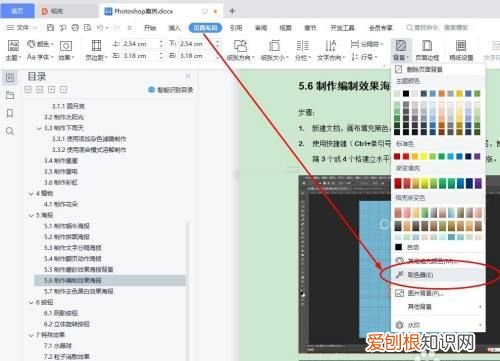This screenshot has height=361, width=500.
Task: Click the print preview icon
Action: (x=88, y=28)
